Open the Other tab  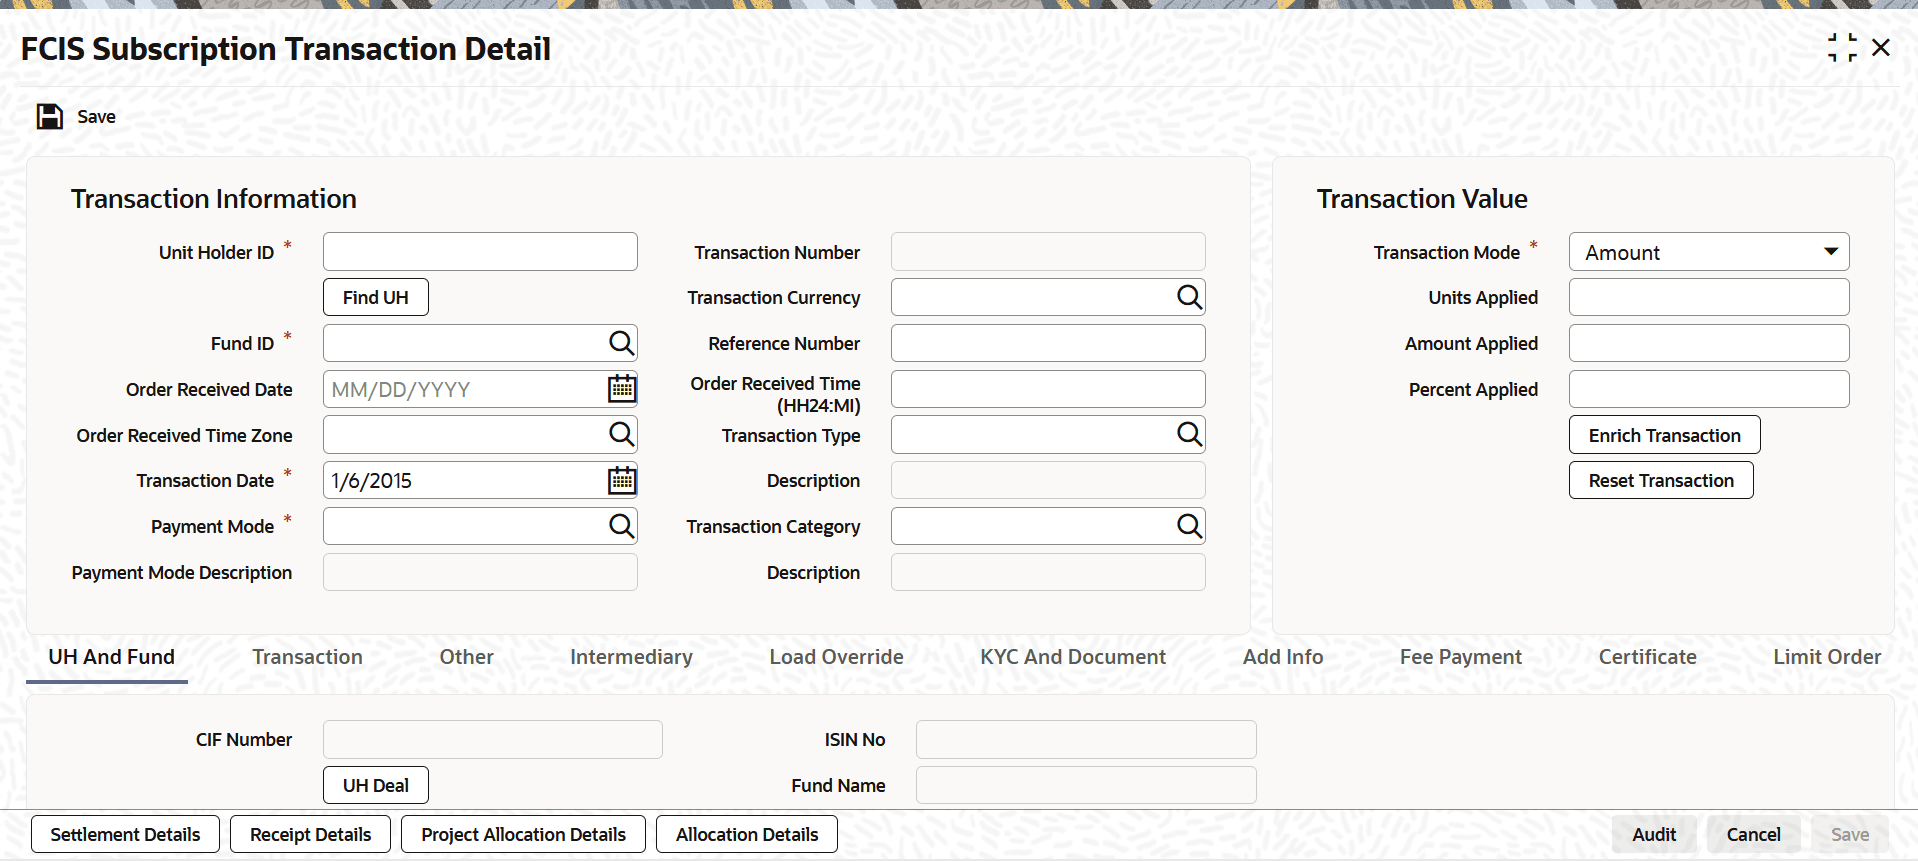tap(467, 657)
